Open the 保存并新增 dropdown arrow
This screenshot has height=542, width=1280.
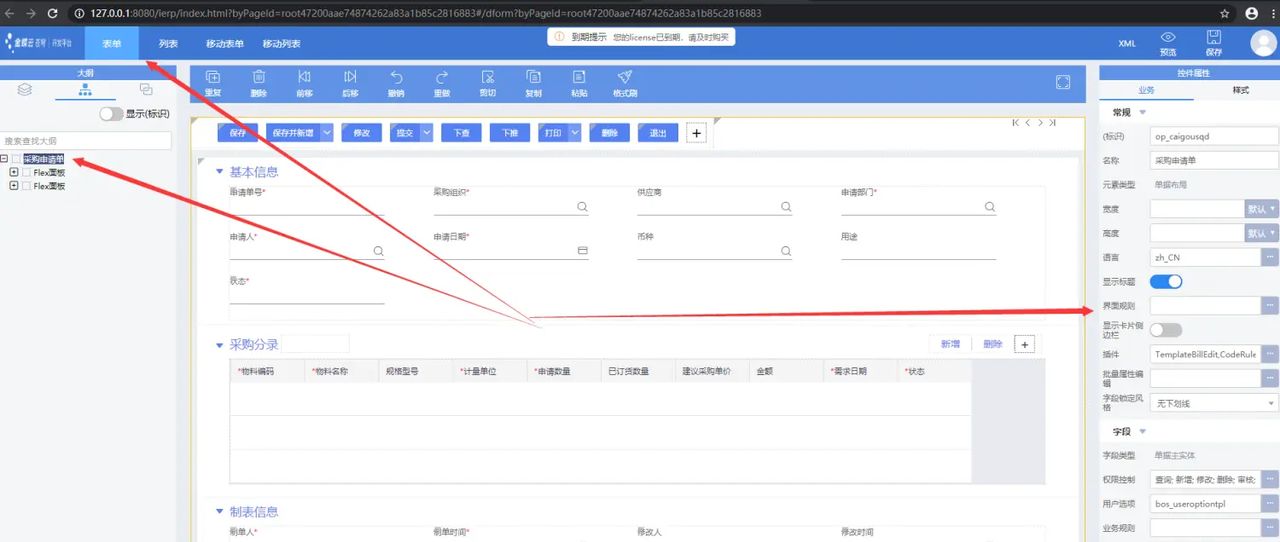tap(325, 132)
